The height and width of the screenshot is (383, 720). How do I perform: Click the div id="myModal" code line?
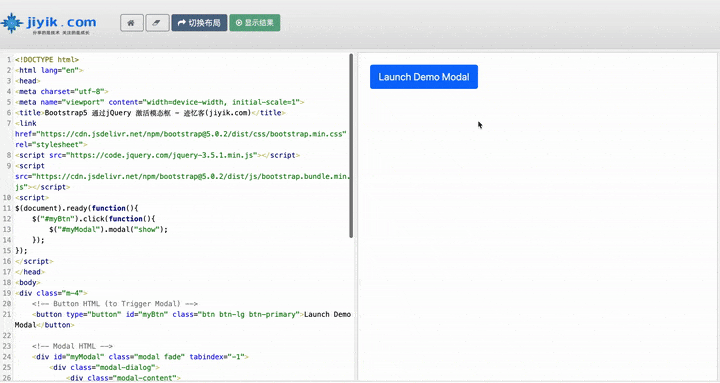(x=140, y=357)
